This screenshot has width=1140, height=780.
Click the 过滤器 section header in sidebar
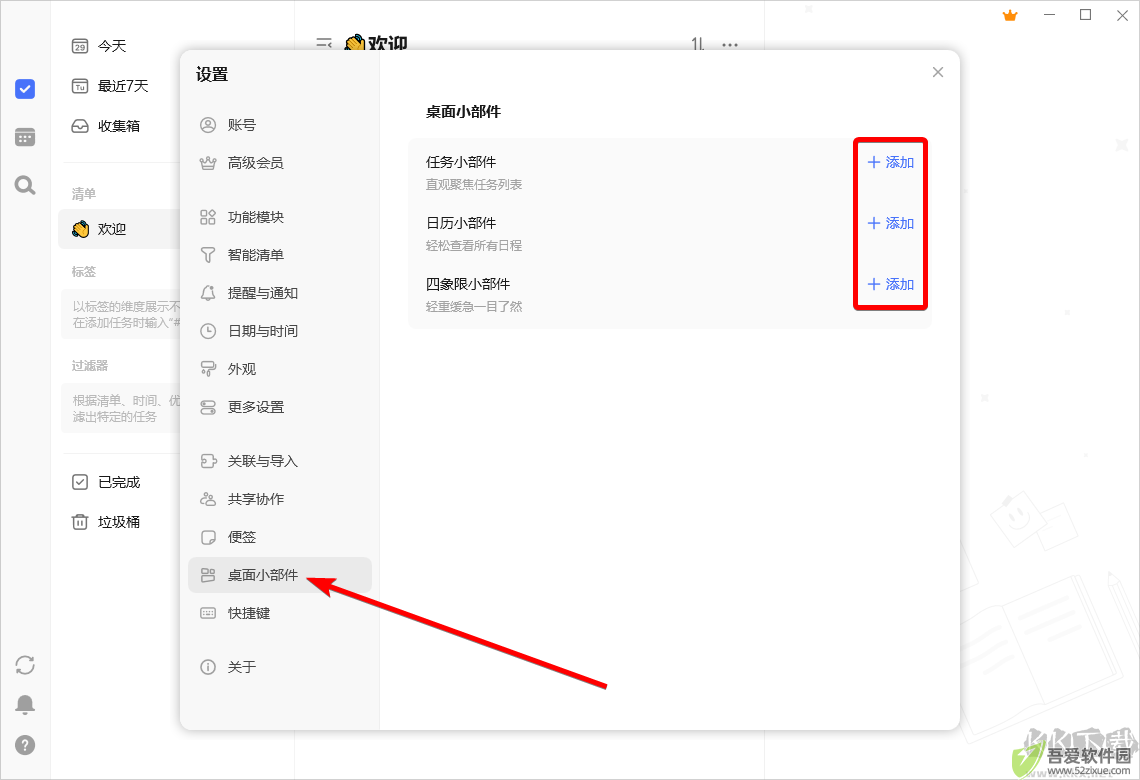pos(89,366)
